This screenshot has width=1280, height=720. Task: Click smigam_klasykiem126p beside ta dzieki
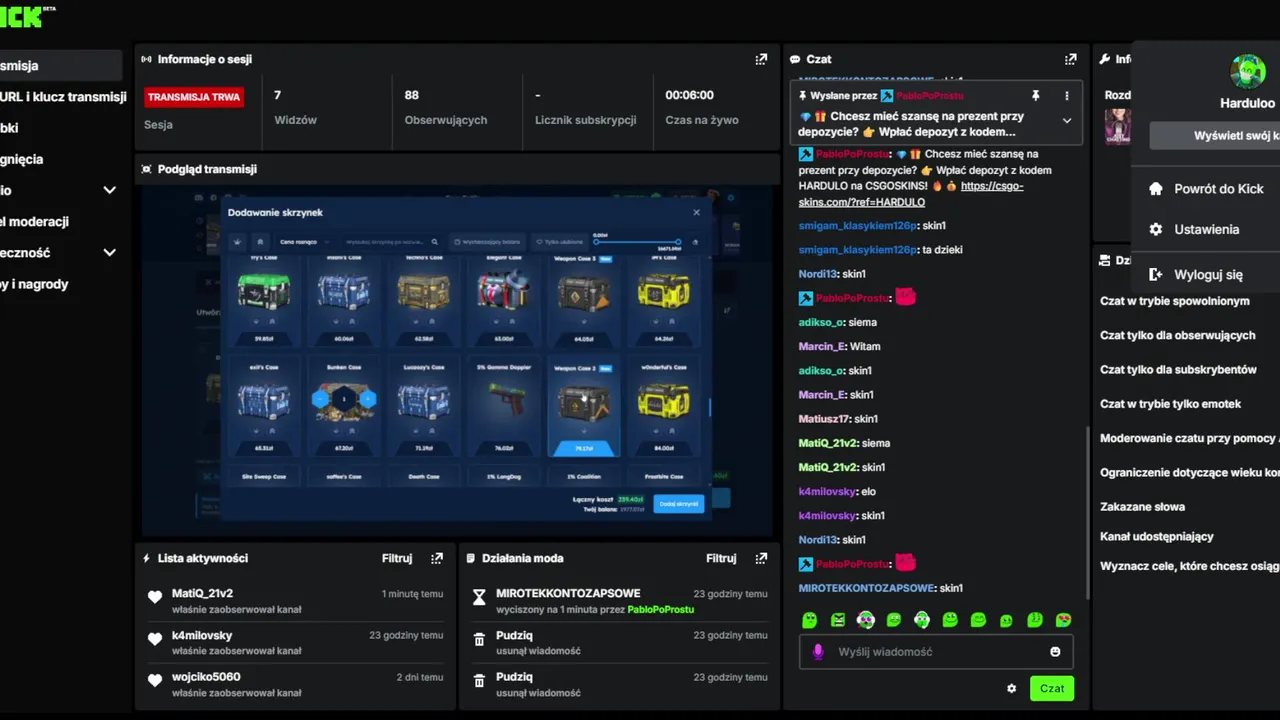click(x=857, y=249)
